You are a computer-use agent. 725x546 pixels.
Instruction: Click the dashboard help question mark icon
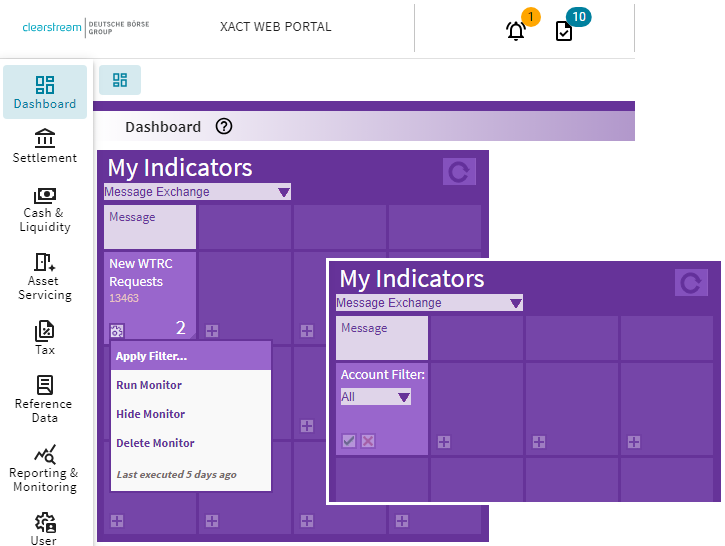tap(224, 127)
